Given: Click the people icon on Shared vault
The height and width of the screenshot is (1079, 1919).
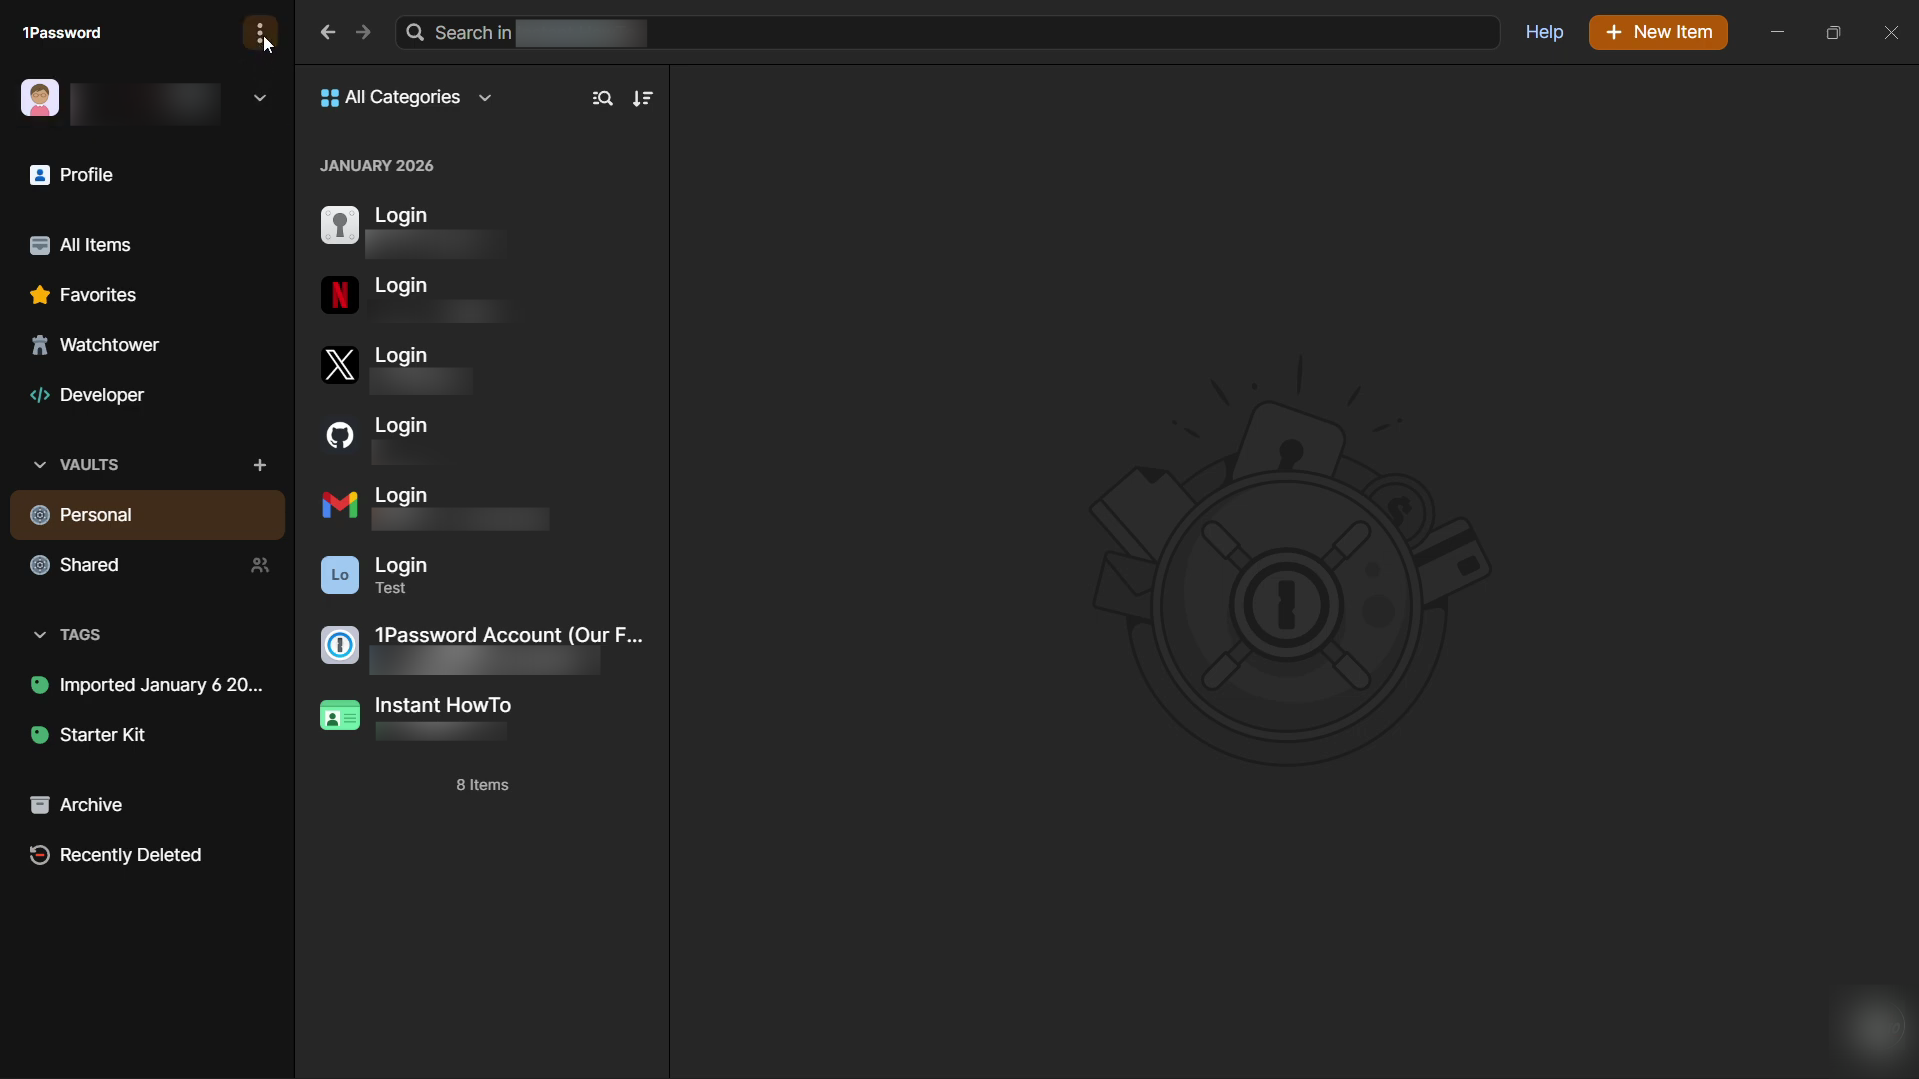Looking at the screenshot, I should [x=260, y=565].
